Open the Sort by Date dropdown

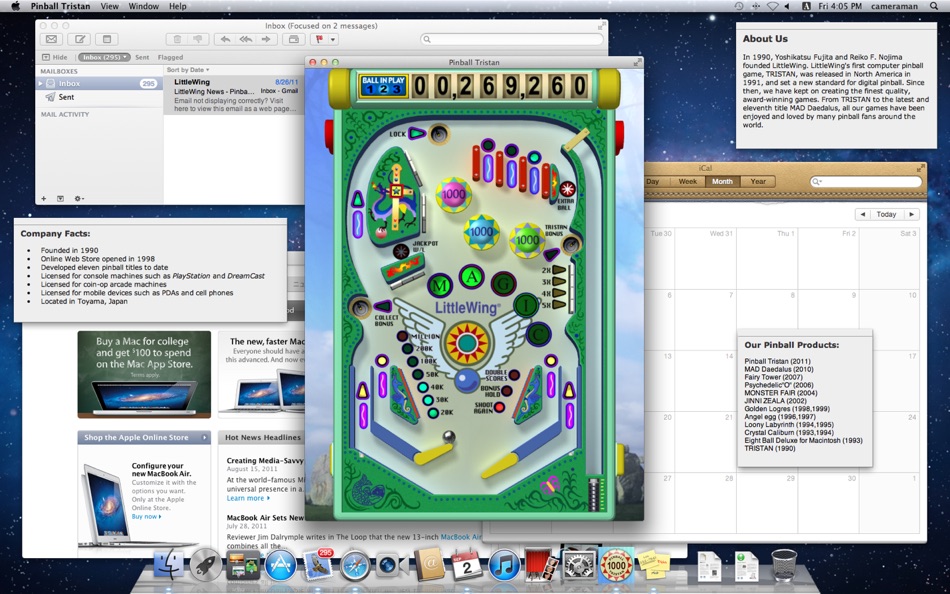point(188,70)
